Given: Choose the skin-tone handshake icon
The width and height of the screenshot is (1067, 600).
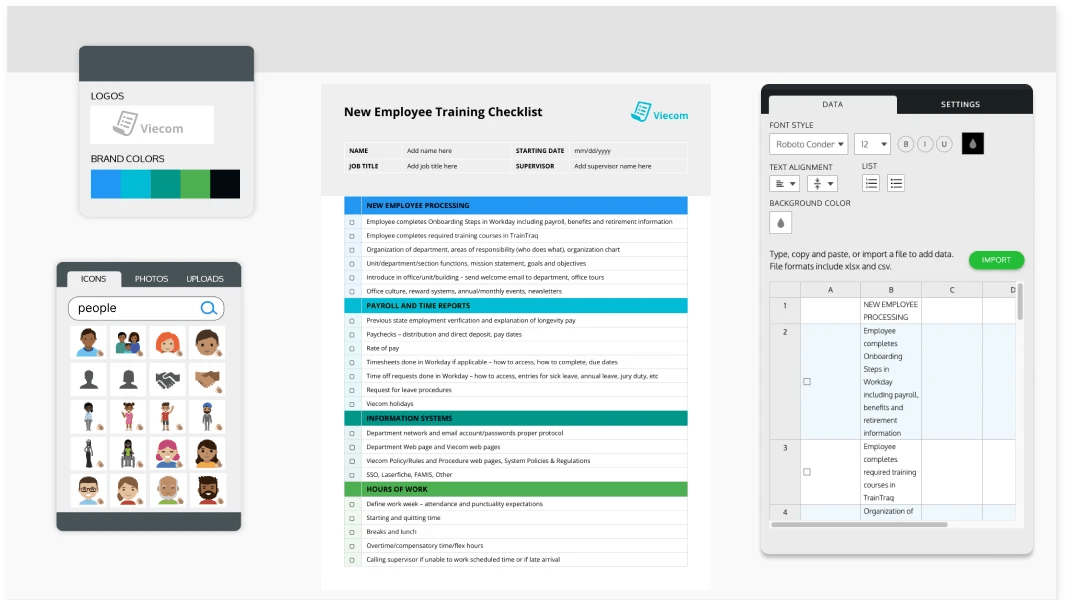Looking at the screenshot, I should [x=208, y=380].
